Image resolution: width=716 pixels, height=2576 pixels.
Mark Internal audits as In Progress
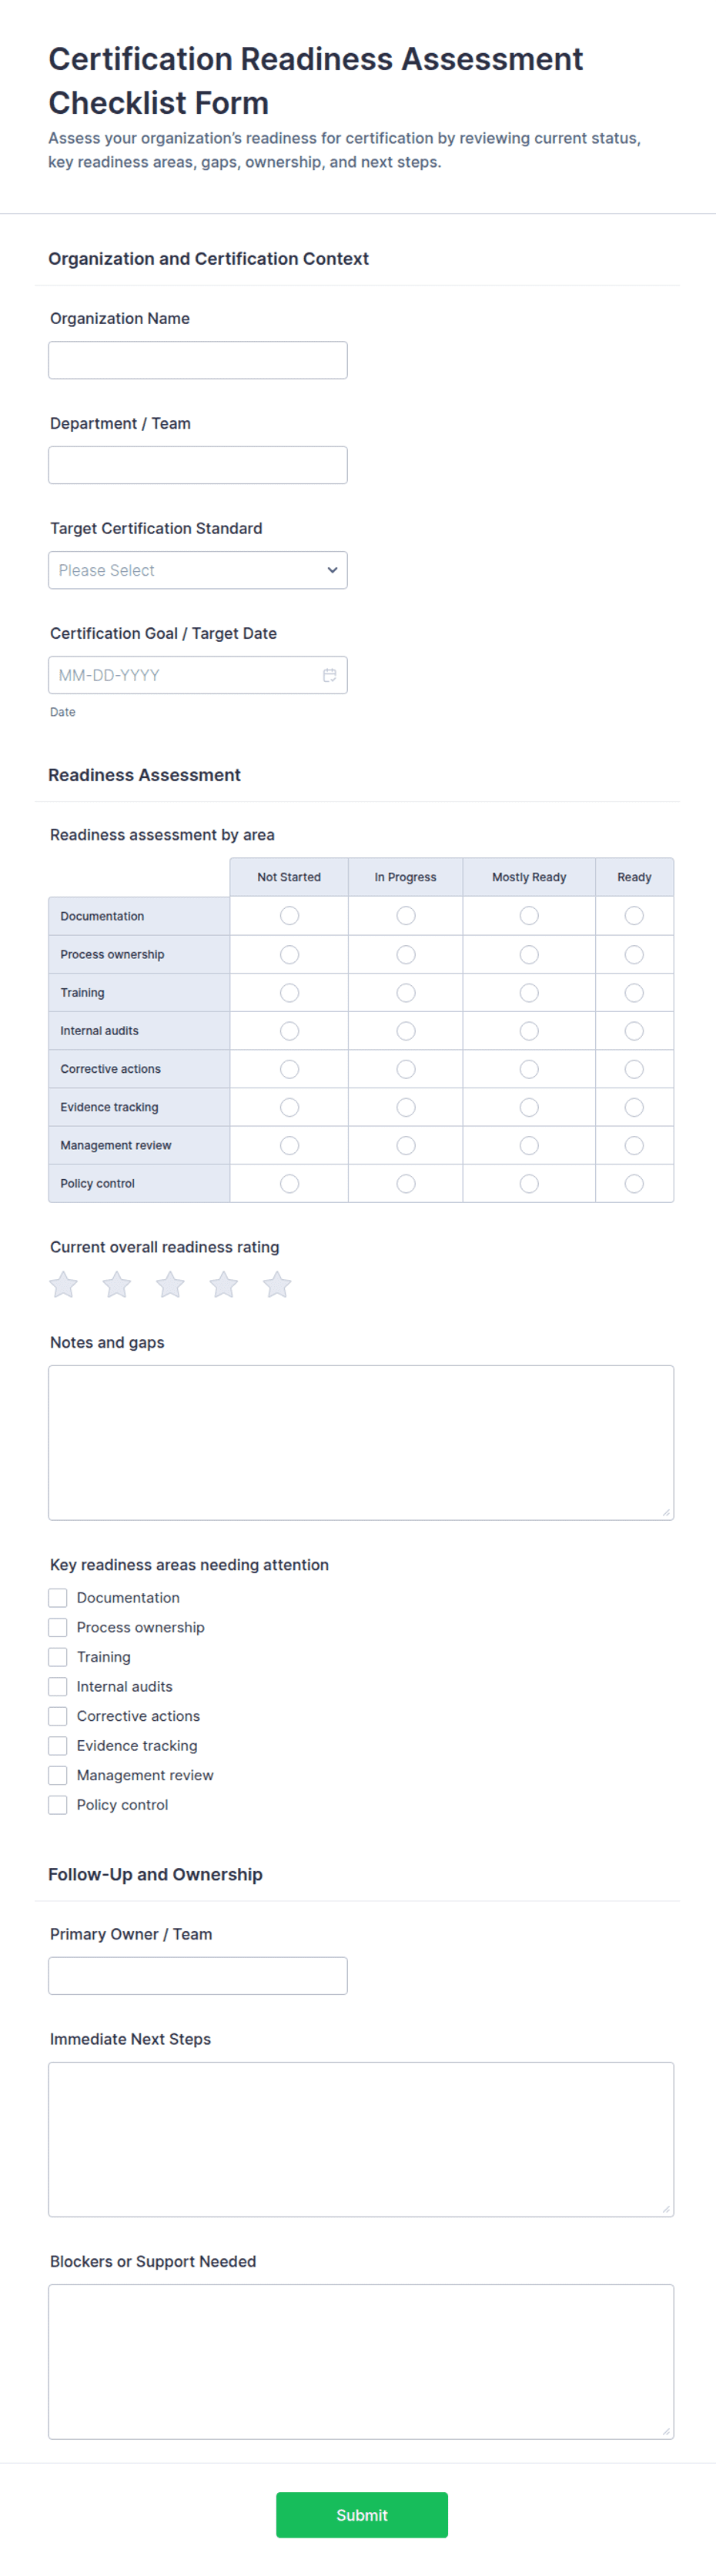(x=406, y=1030)
